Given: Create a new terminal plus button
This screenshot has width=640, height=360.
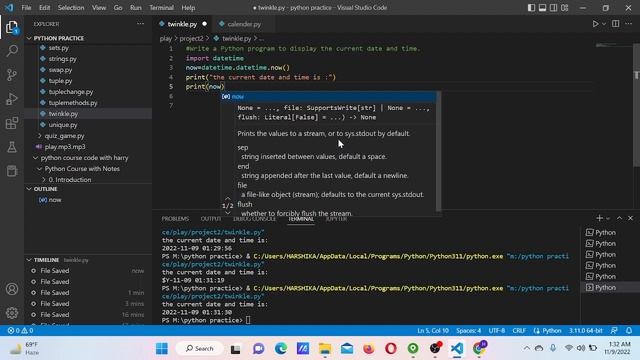Looking at the screenshot, I should tap(599, 218).
